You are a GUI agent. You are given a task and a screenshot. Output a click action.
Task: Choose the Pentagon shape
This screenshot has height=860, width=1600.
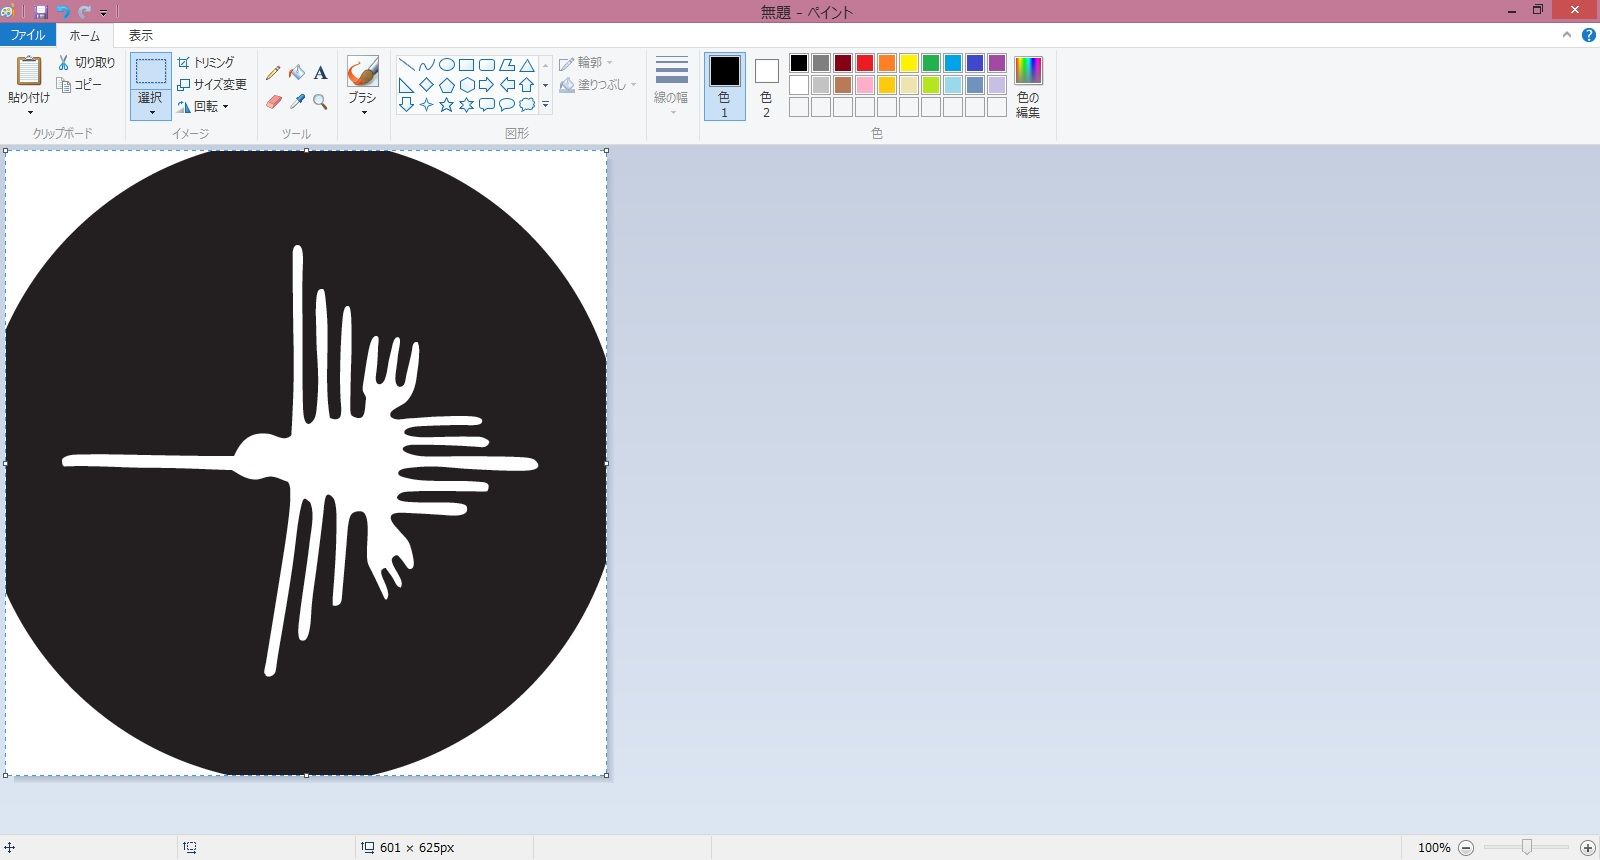coord(447,85)
